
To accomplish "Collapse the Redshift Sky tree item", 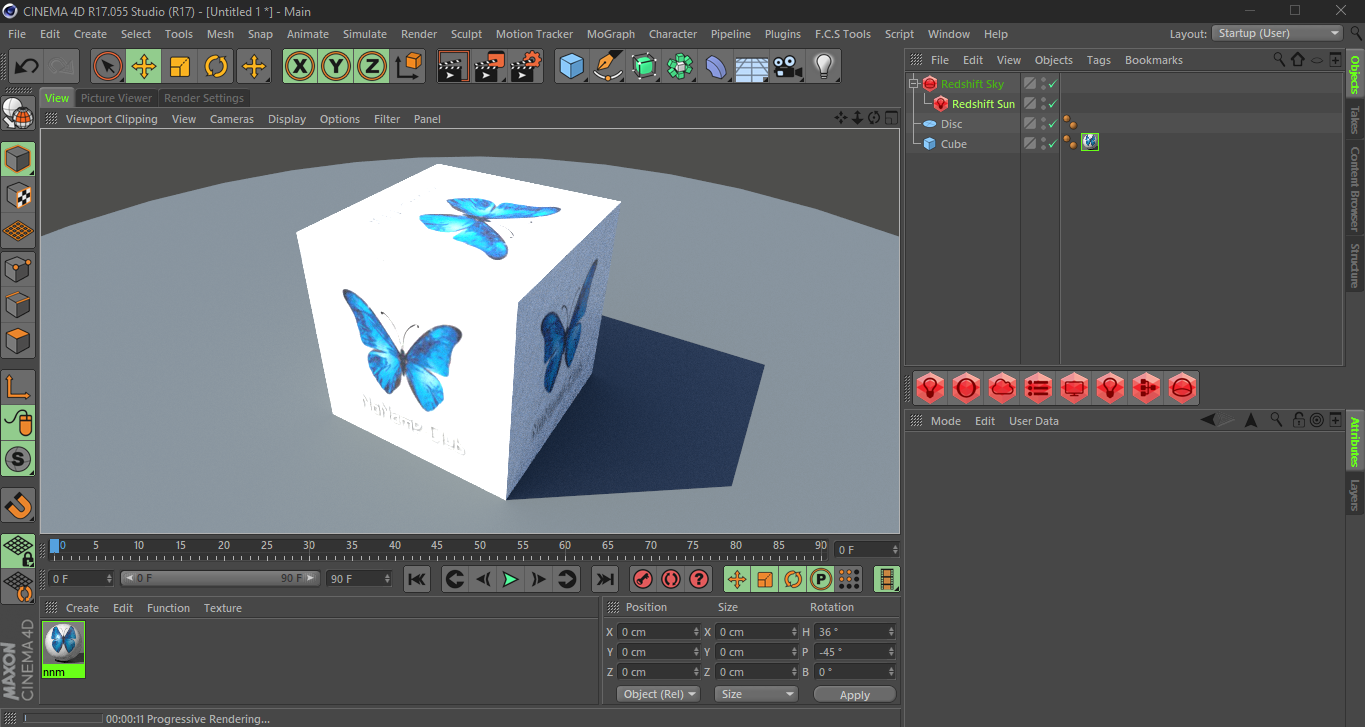I will [x=913, y=84].
